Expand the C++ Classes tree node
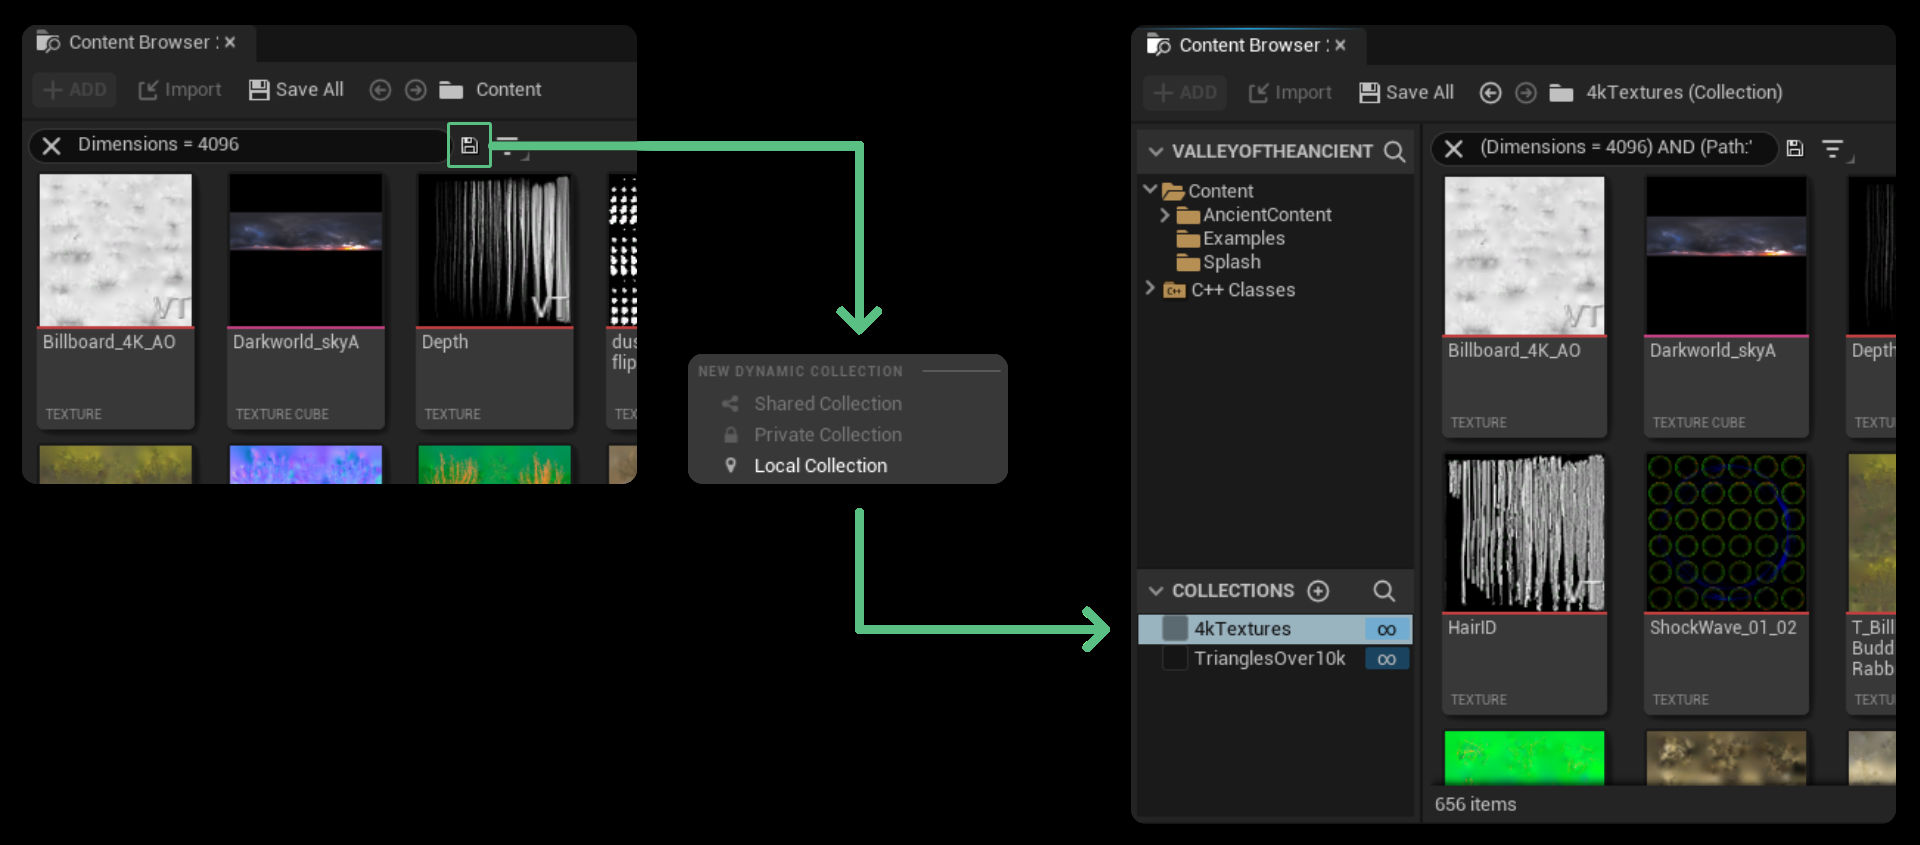 1150,289
